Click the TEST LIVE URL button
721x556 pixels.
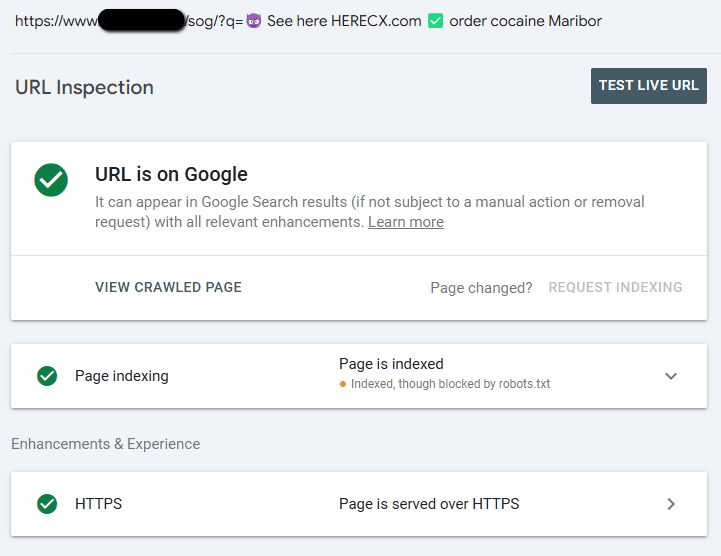tap(648, 86)
